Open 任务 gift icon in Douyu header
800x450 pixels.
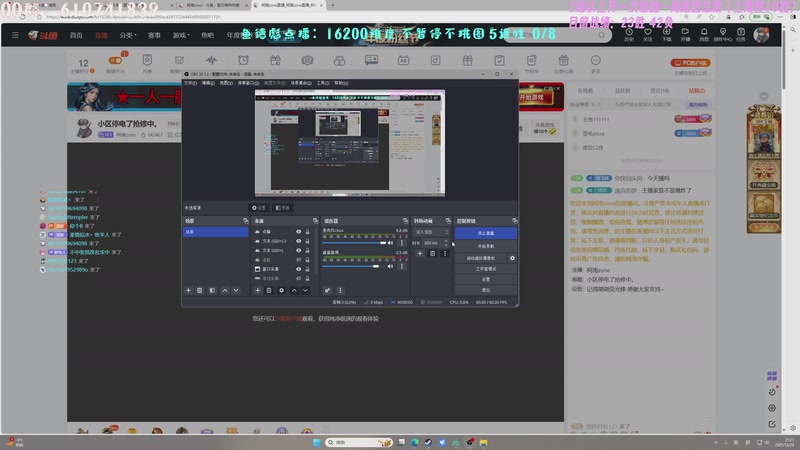741,34
